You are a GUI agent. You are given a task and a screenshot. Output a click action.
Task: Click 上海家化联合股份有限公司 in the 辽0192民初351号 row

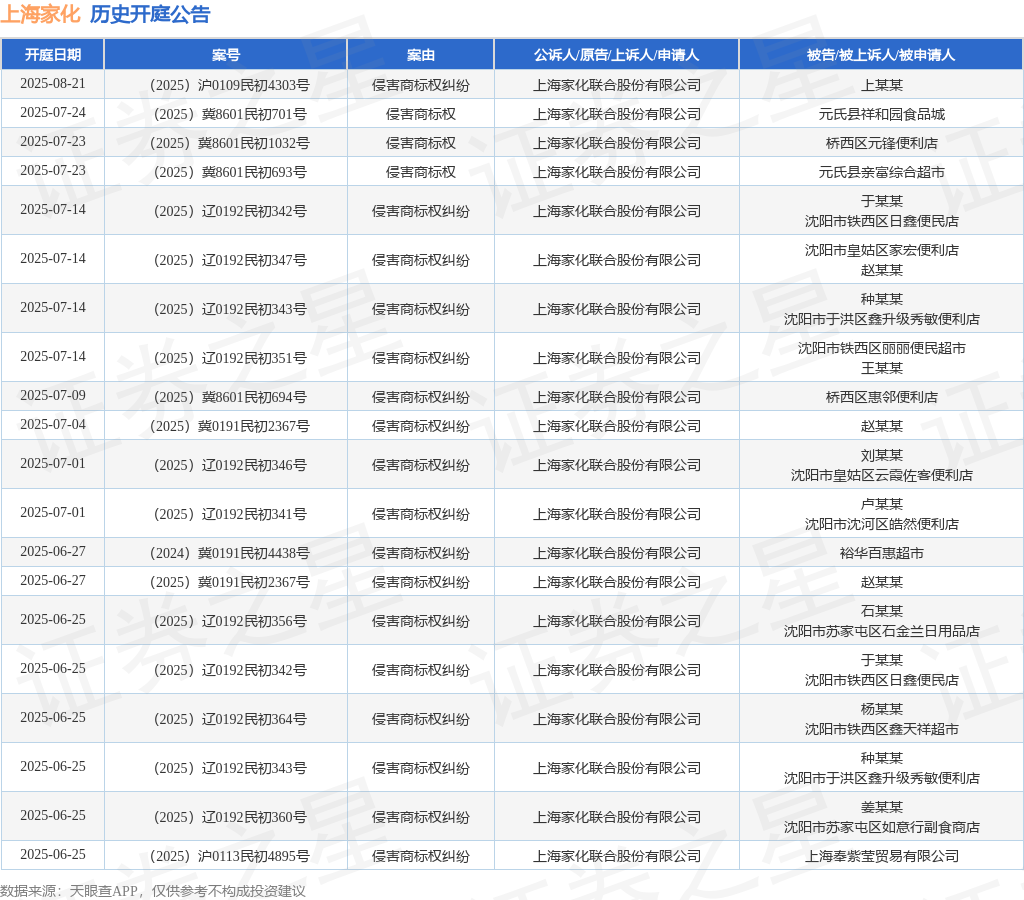pyautogui.click(x=616, y=358)
